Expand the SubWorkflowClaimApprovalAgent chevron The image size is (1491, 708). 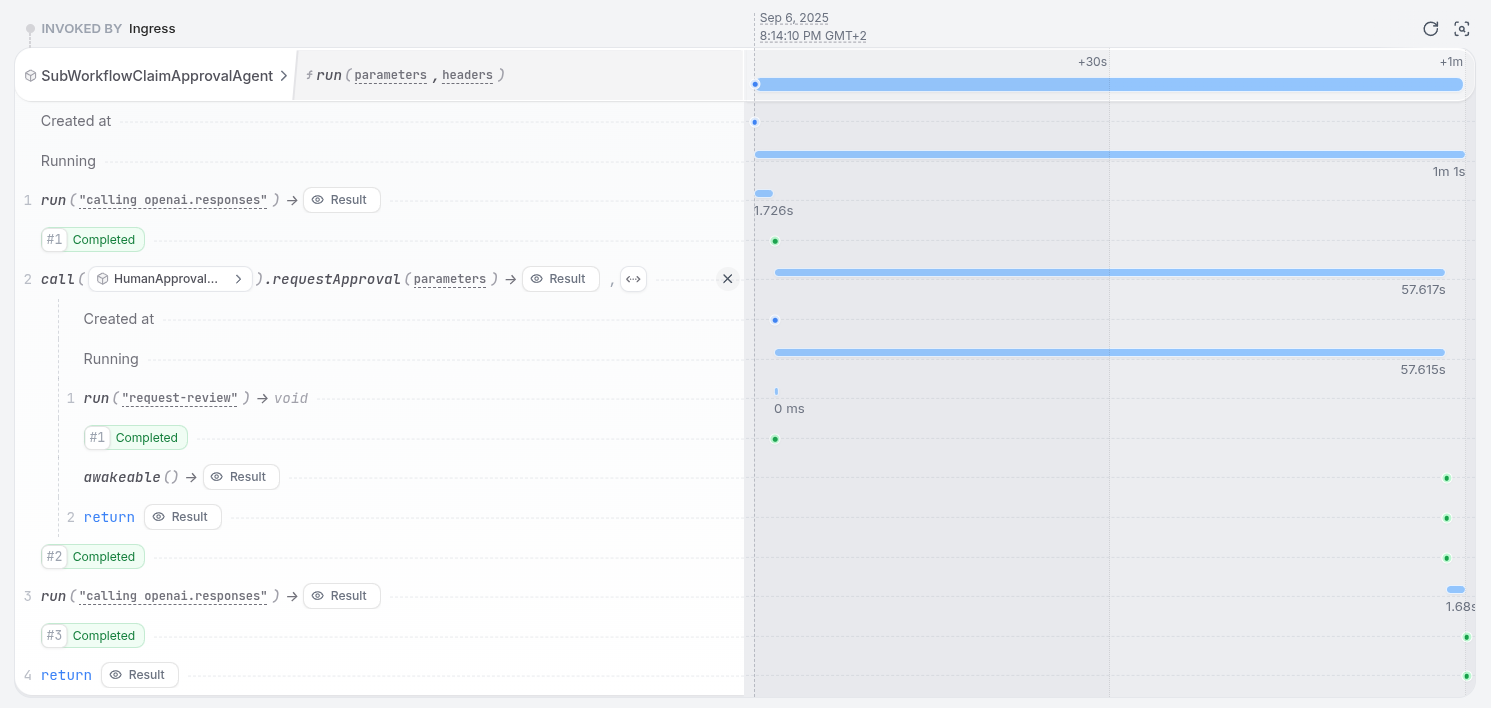[283, 75]
